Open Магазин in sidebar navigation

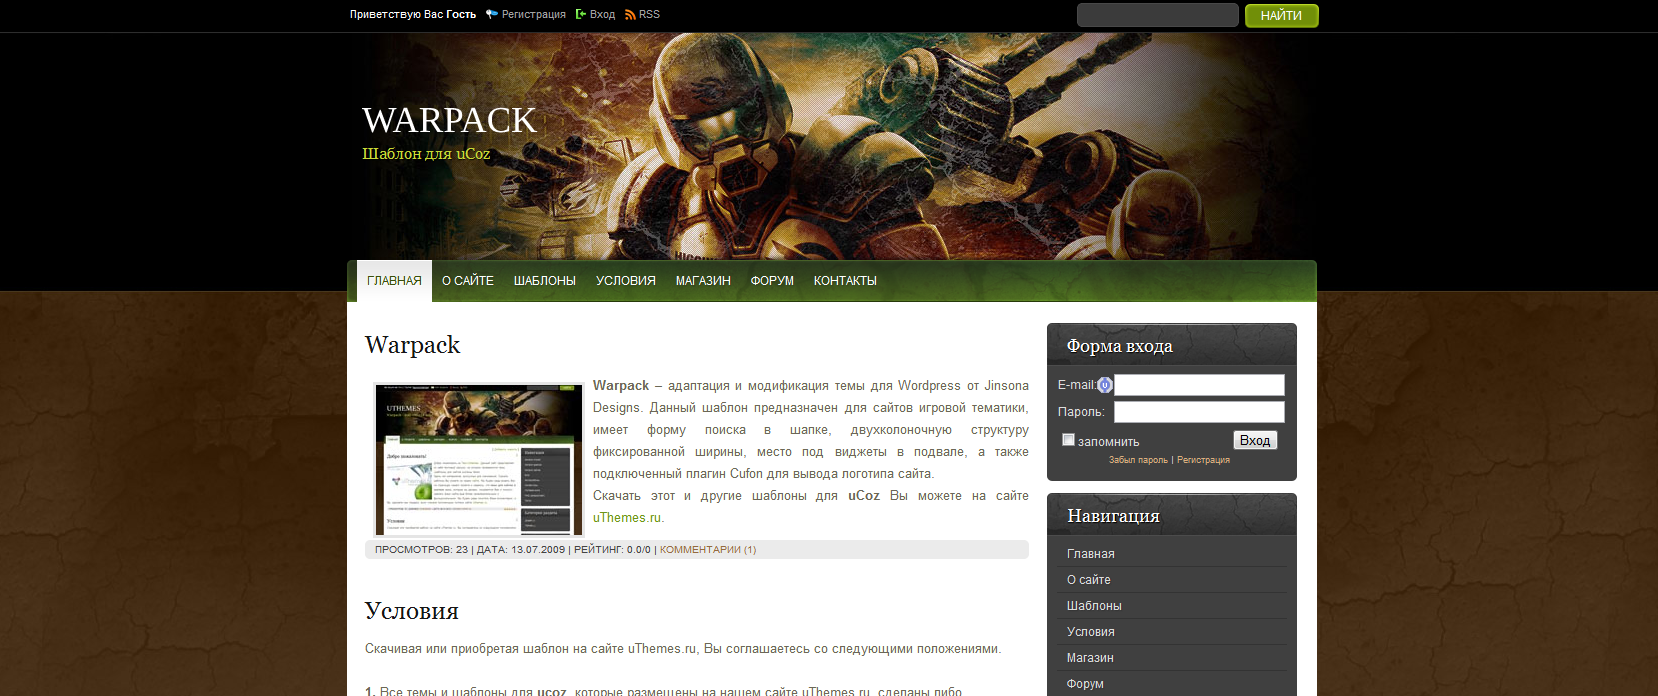point(1090,658)
